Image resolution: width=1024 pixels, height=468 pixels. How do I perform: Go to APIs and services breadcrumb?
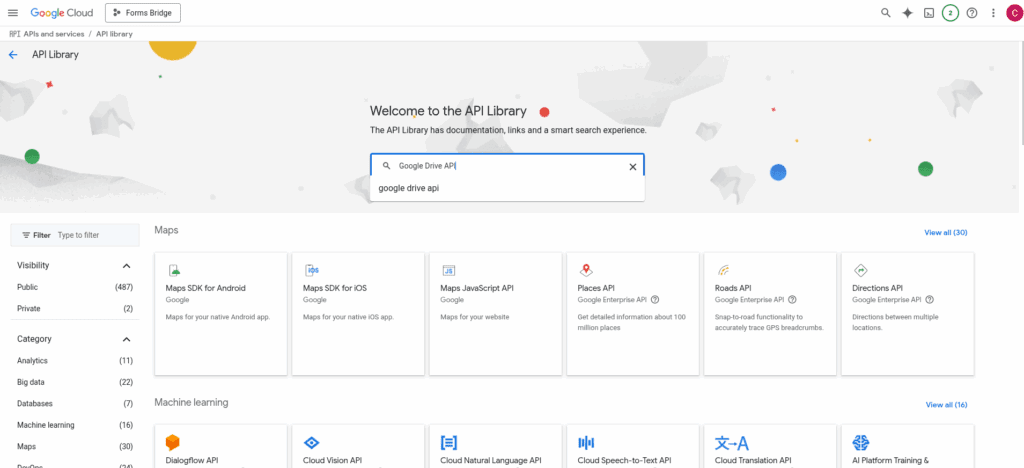[54, 34]
